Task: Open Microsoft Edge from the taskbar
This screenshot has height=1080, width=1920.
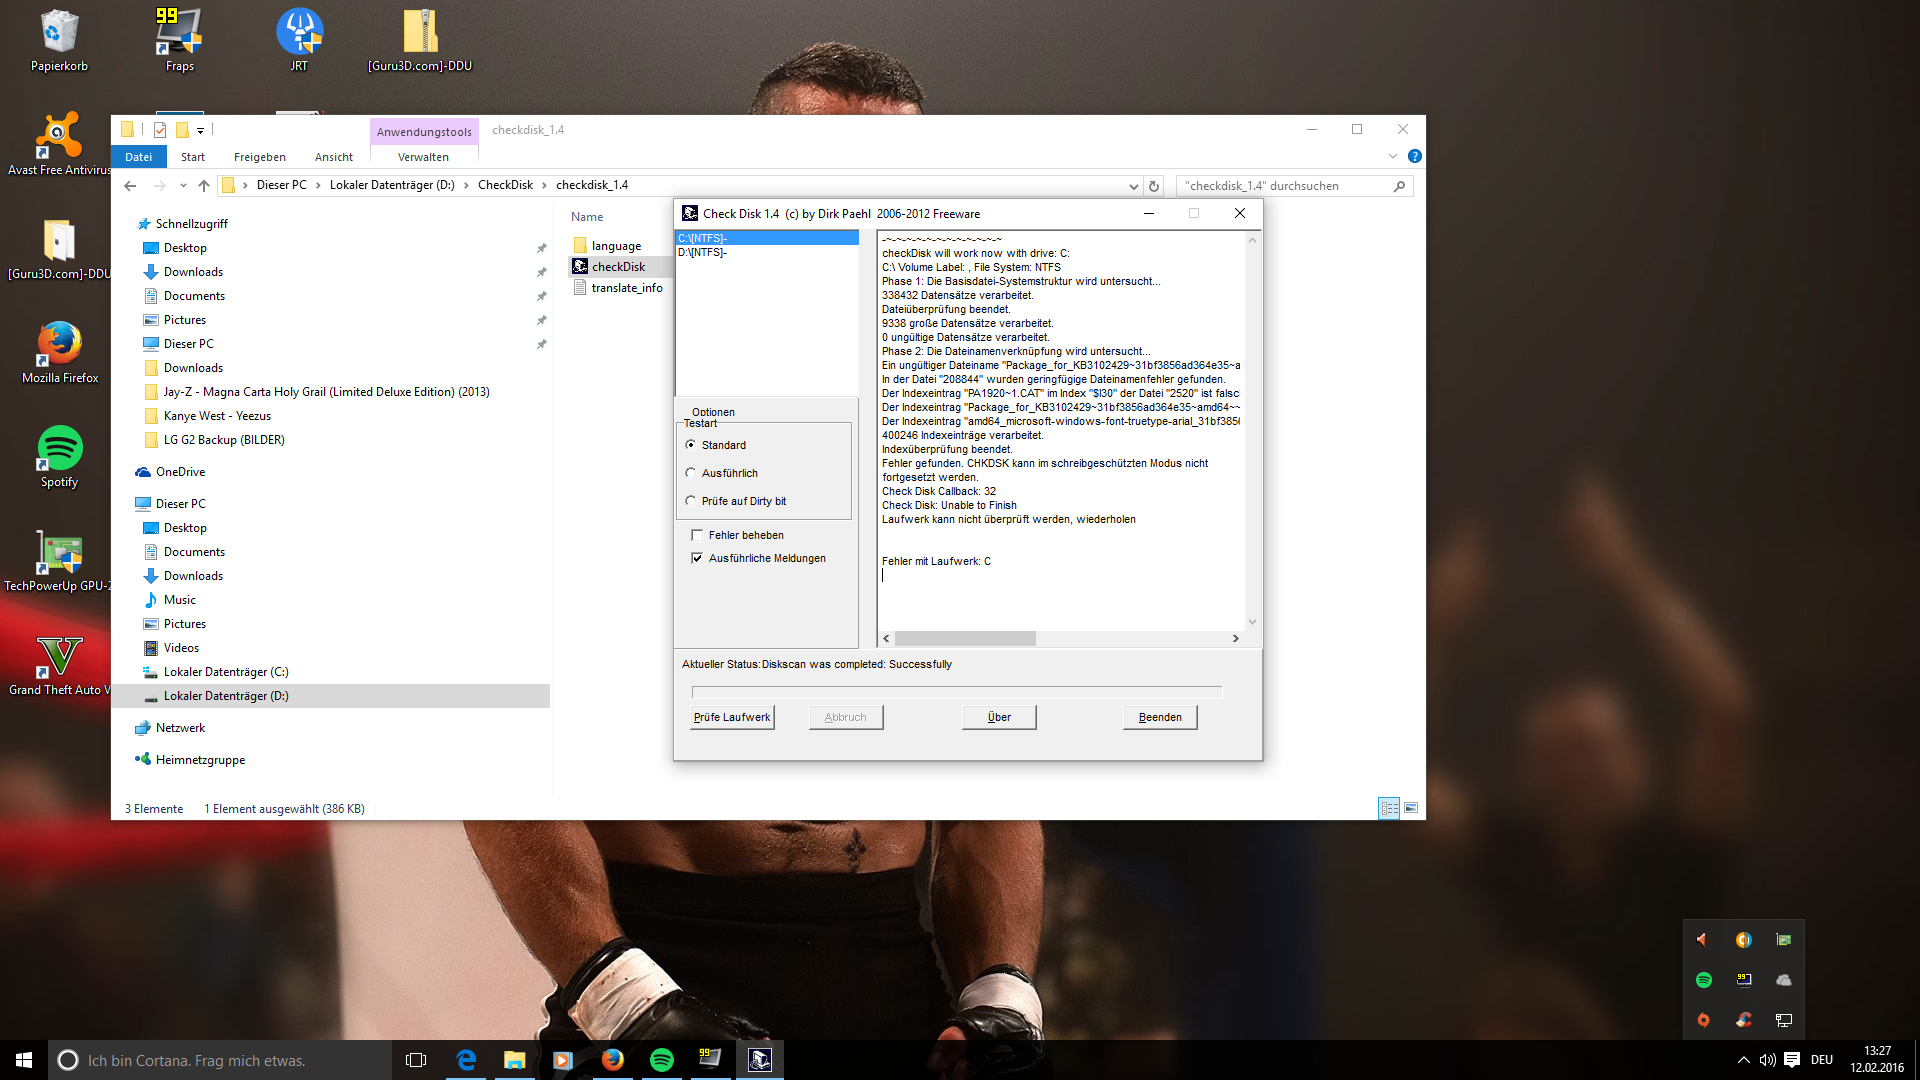Action: pyautogui.click(x=466, y=1060)
